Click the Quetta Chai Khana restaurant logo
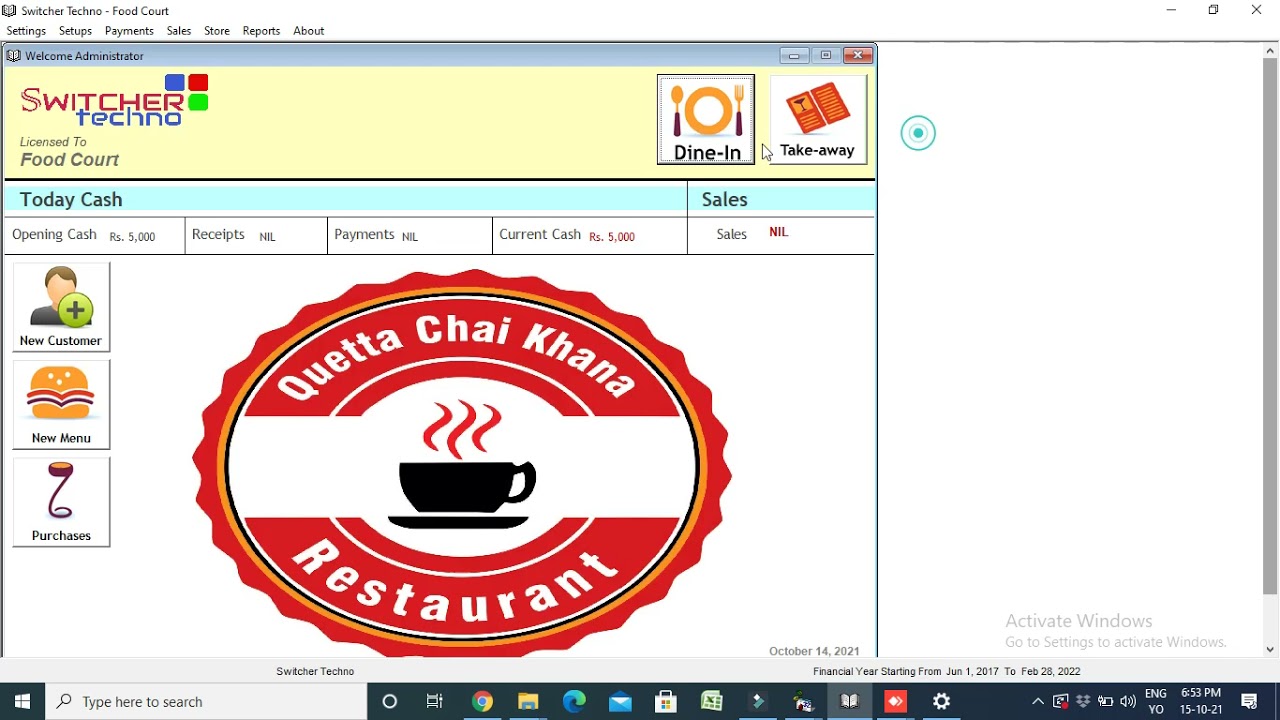 pyautogui.click(x=462, y=462)
